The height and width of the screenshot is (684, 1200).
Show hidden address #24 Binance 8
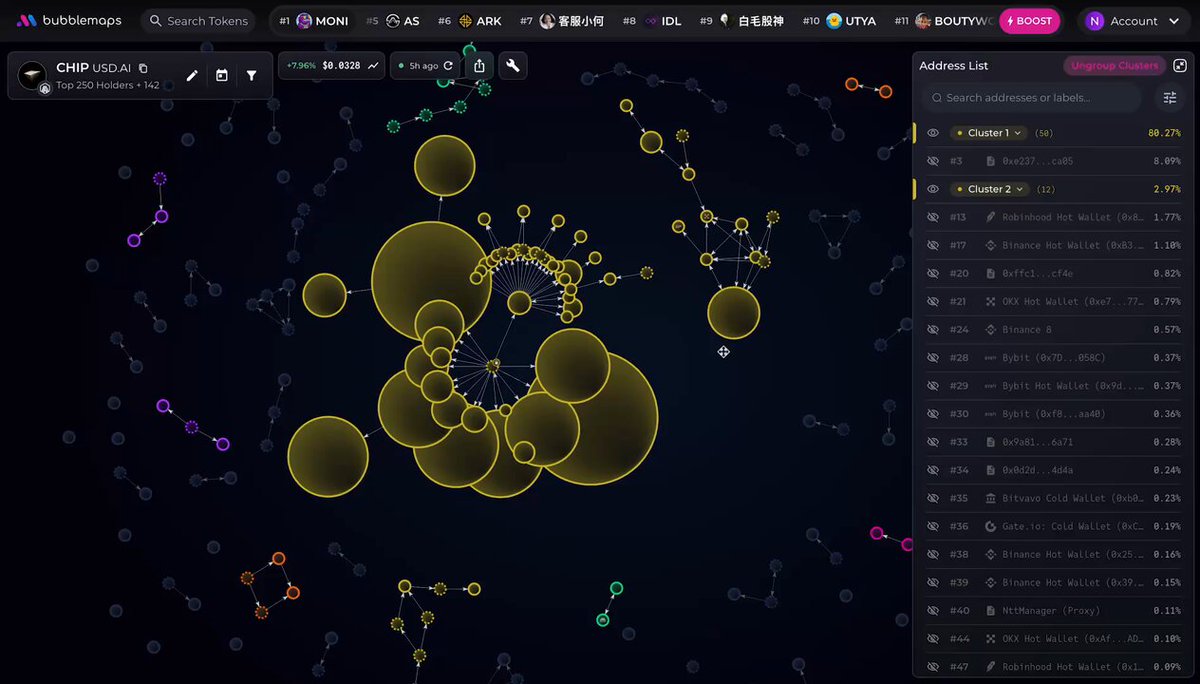pos(932,329)
